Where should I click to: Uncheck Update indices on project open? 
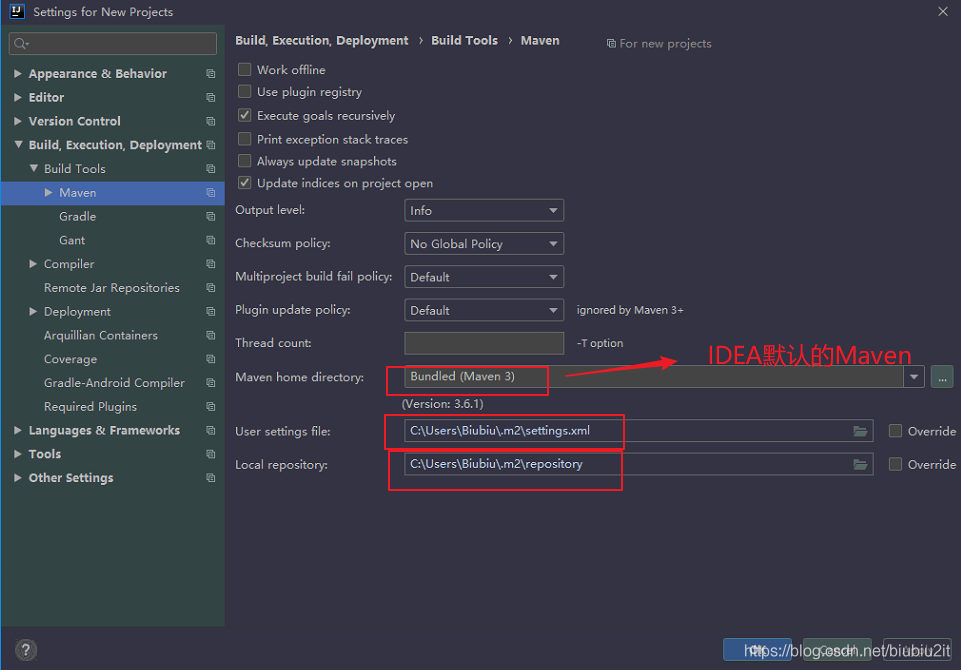tap(245, 183)
